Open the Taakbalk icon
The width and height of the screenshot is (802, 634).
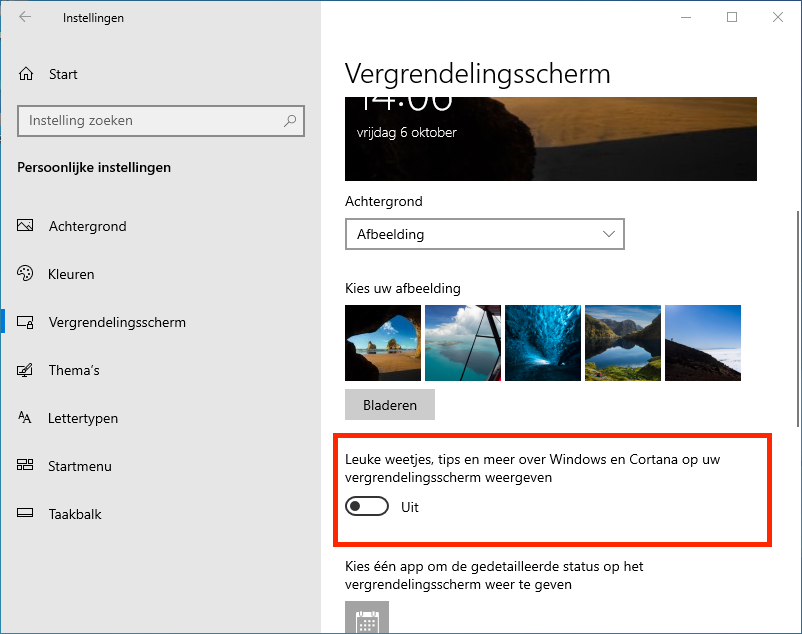pyautogui.click(x=26, y=514)
